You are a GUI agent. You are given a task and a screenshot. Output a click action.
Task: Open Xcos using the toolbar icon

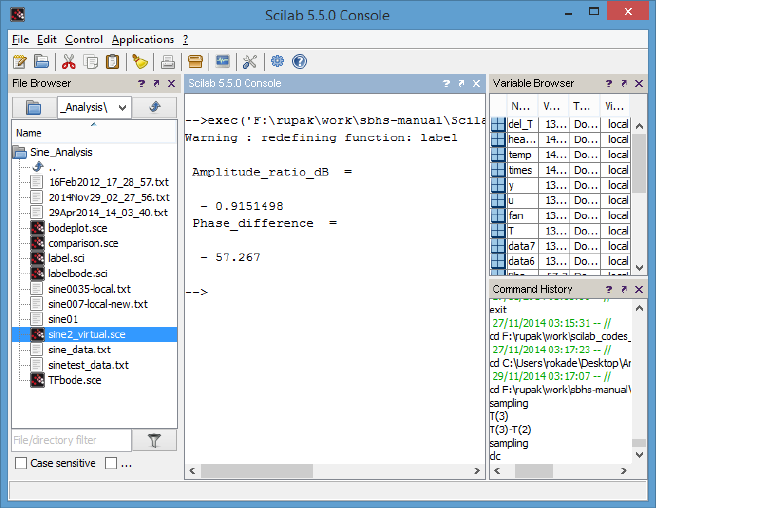pos(222,62)
